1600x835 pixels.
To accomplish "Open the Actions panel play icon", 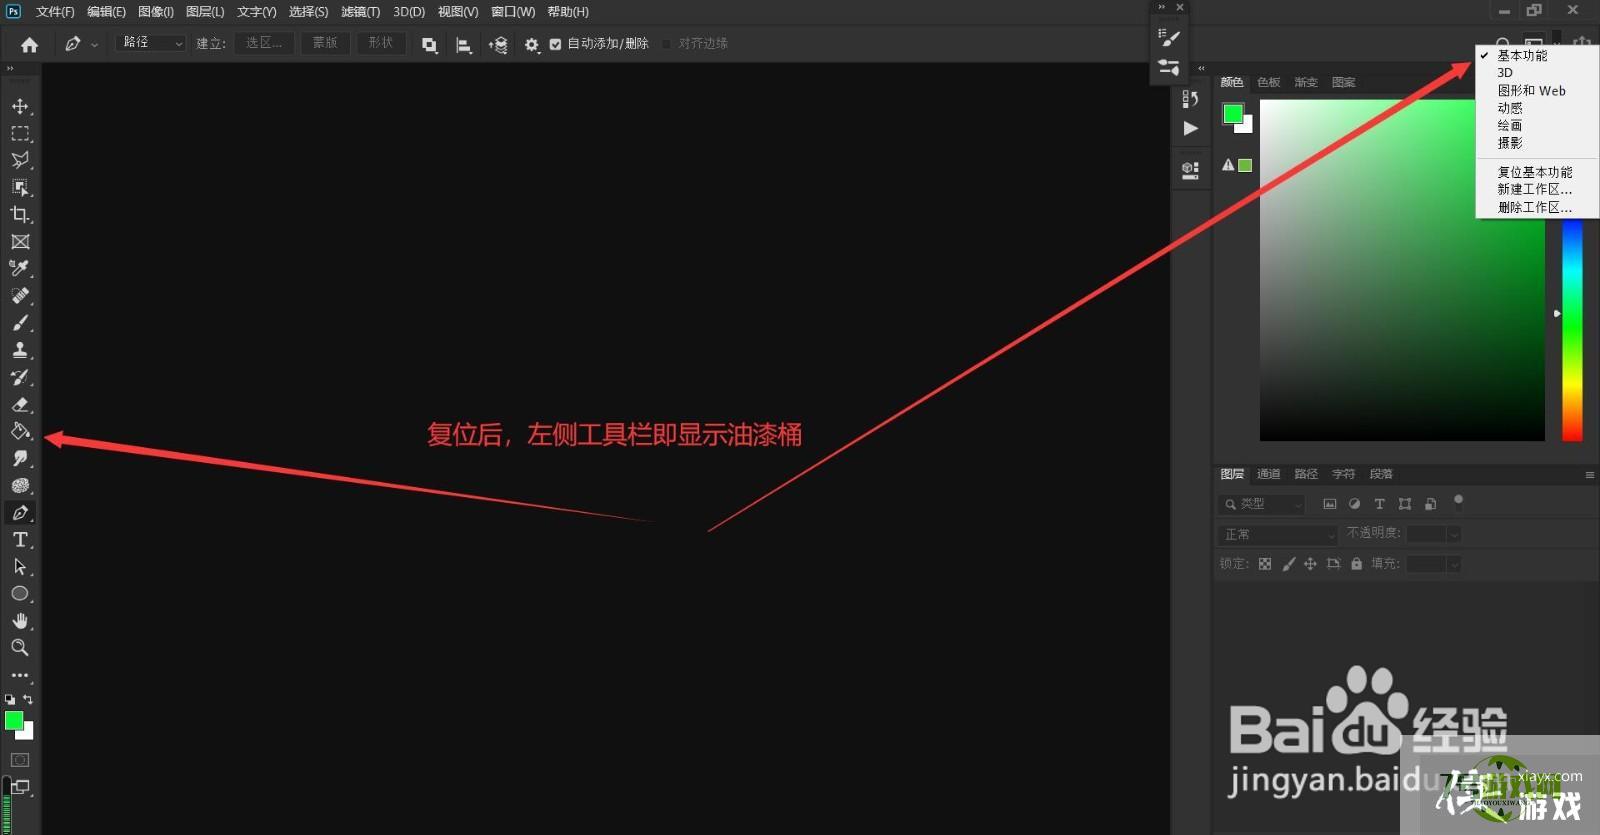I will click(x=1190, y=128).
